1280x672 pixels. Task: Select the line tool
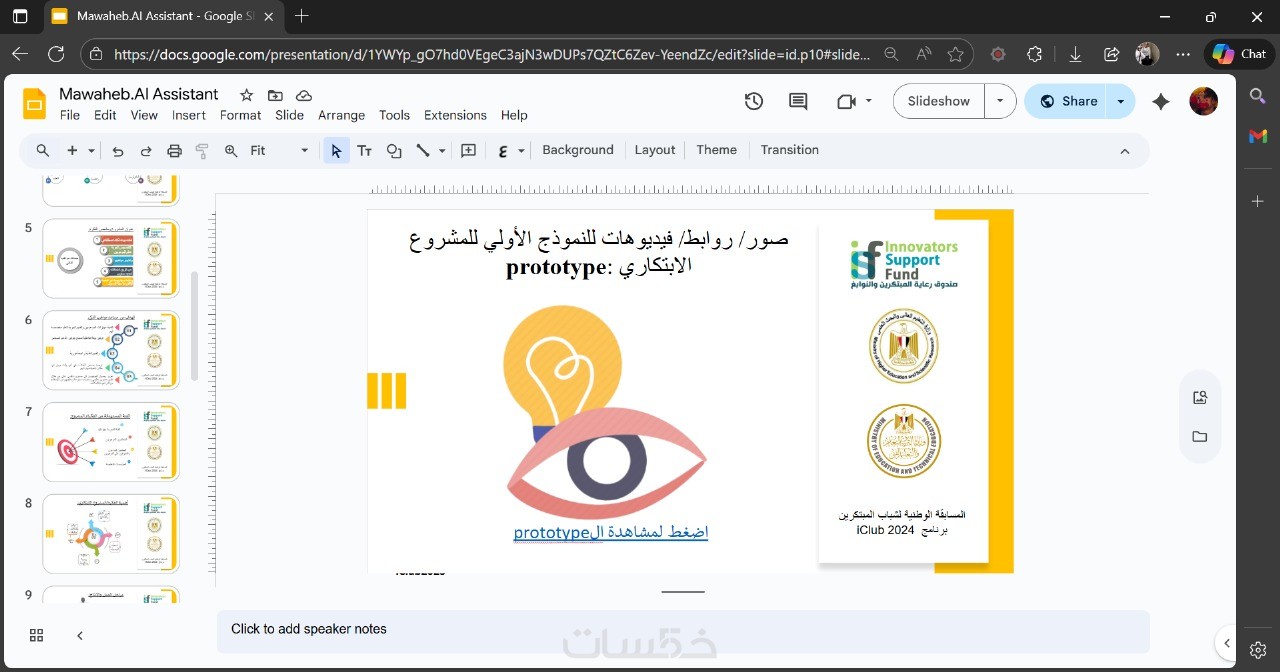point(423,151)
